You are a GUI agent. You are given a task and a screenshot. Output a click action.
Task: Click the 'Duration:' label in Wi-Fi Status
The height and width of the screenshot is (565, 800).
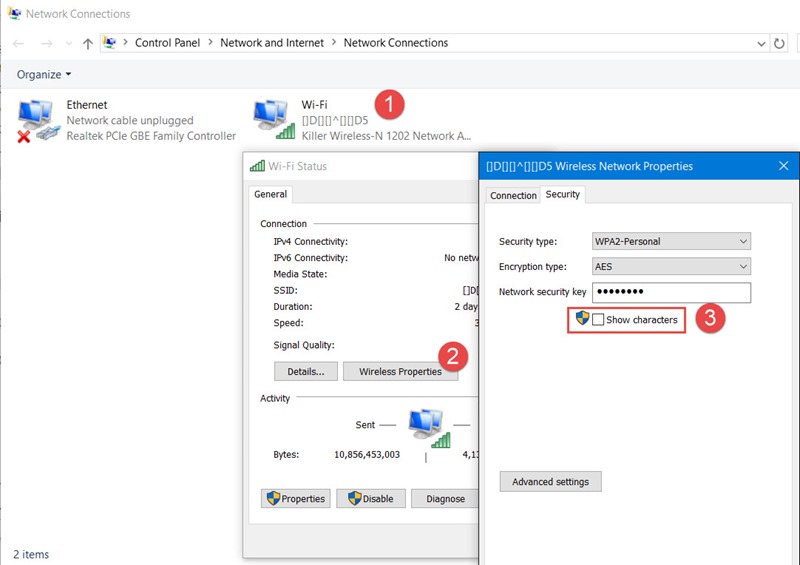[x=293, y=307]
